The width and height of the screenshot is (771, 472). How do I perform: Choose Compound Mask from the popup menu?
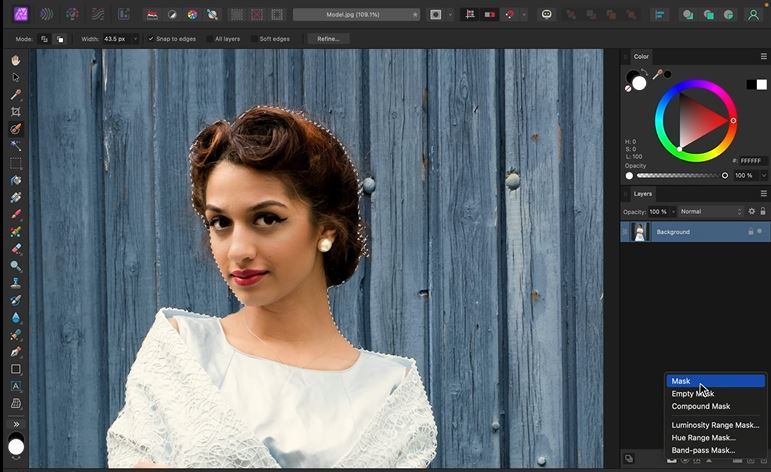tap(715, 406)
